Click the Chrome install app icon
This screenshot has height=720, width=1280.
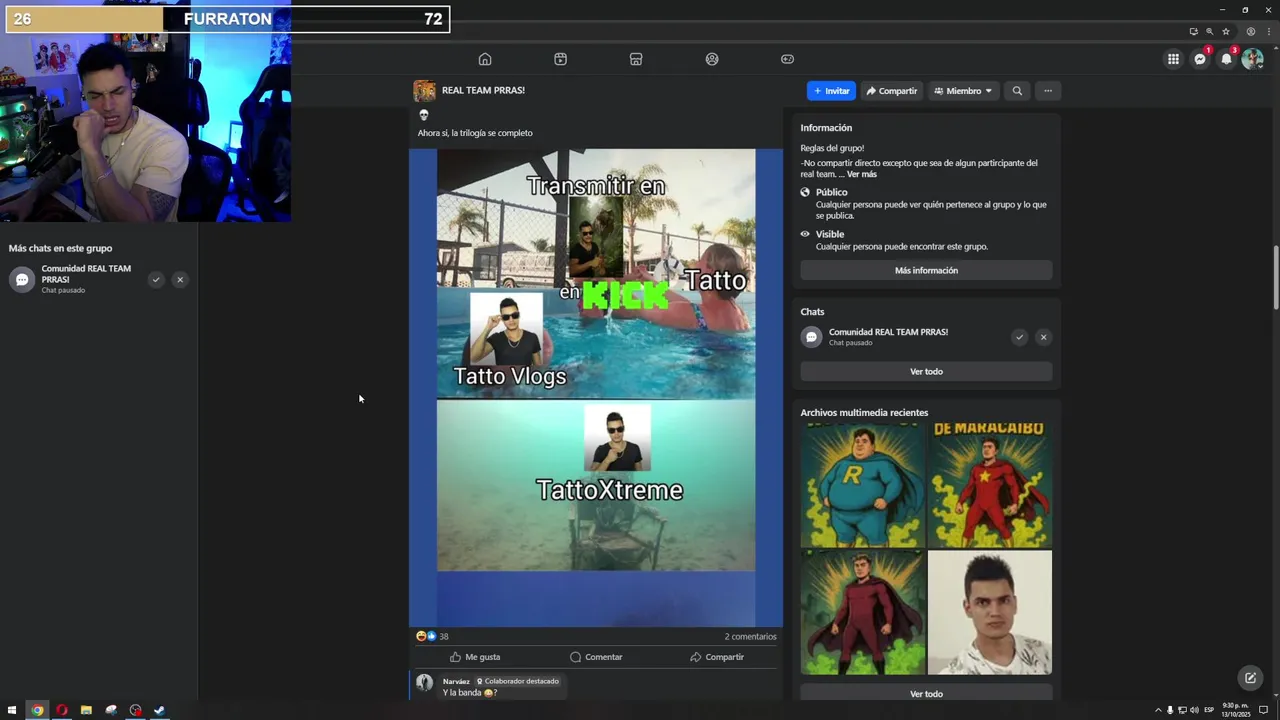click(1193, 31)
